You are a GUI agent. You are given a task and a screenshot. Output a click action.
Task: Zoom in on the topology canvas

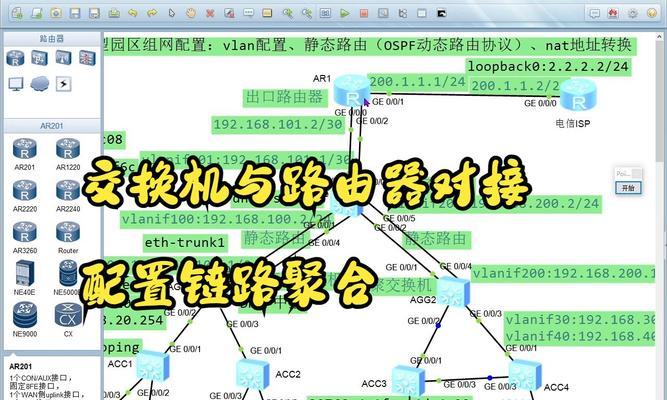point(288,13)
